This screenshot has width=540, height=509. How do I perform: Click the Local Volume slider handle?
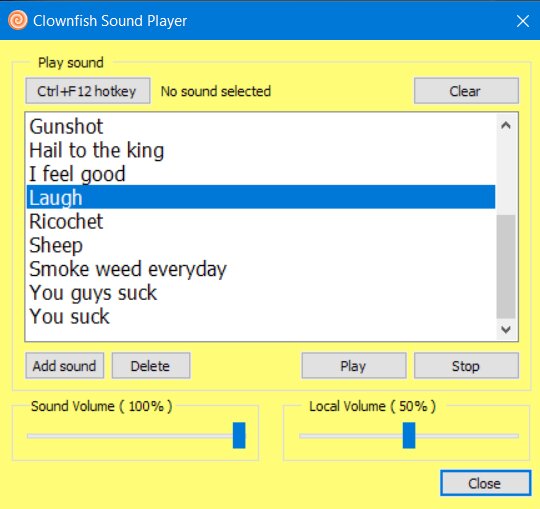pos(409,435)
